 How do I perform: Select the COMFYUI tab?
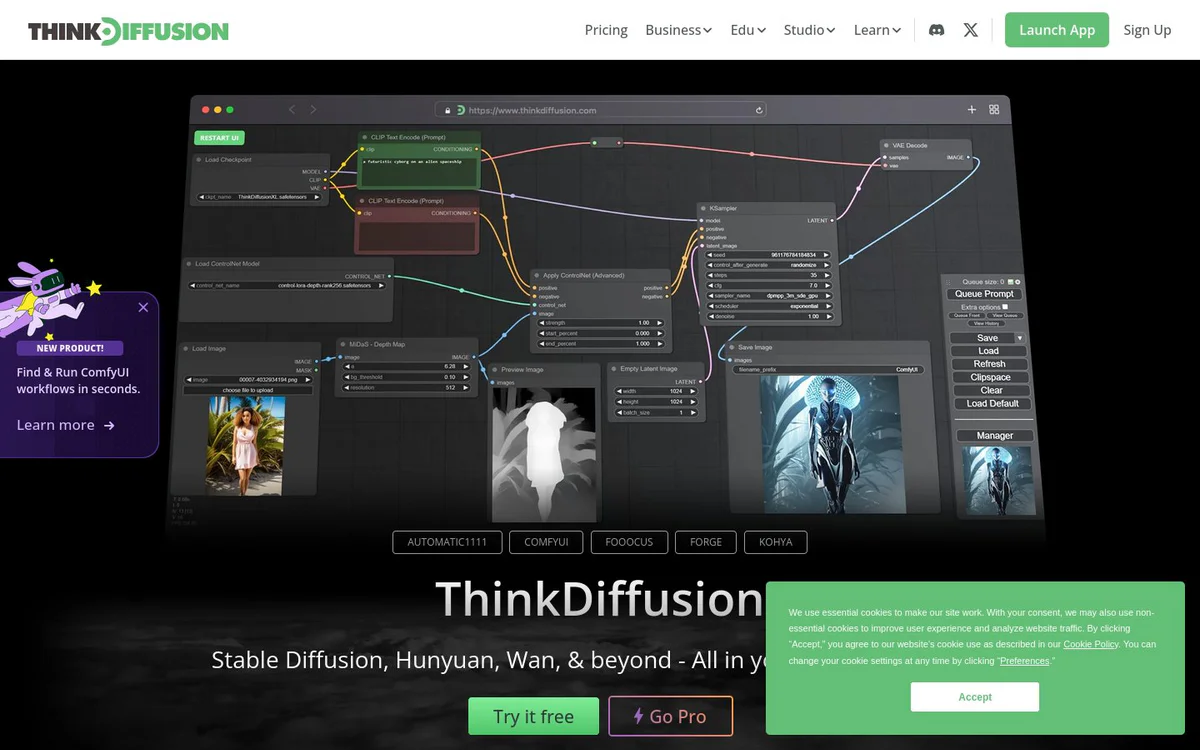pos(546,542)
